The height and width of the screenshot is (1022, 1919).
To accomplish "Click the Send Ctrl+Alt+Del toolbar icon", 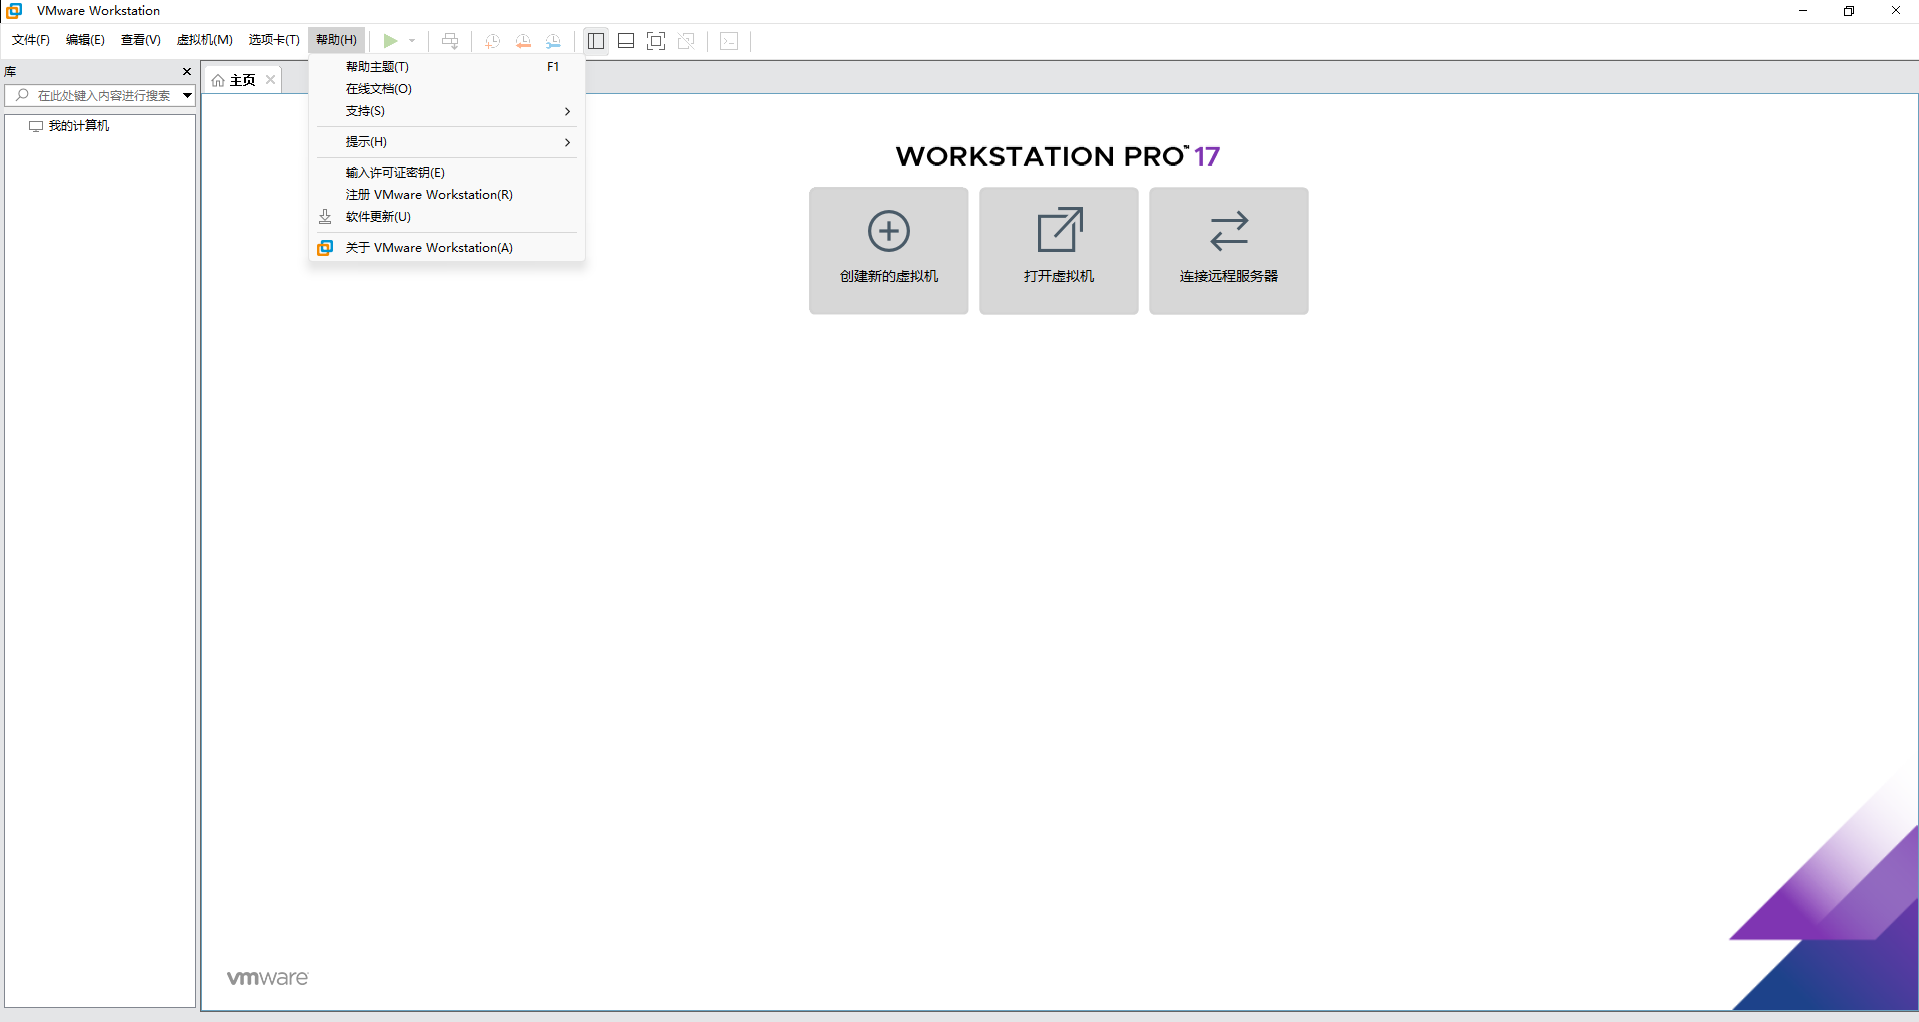I will [x=450, y=41].
